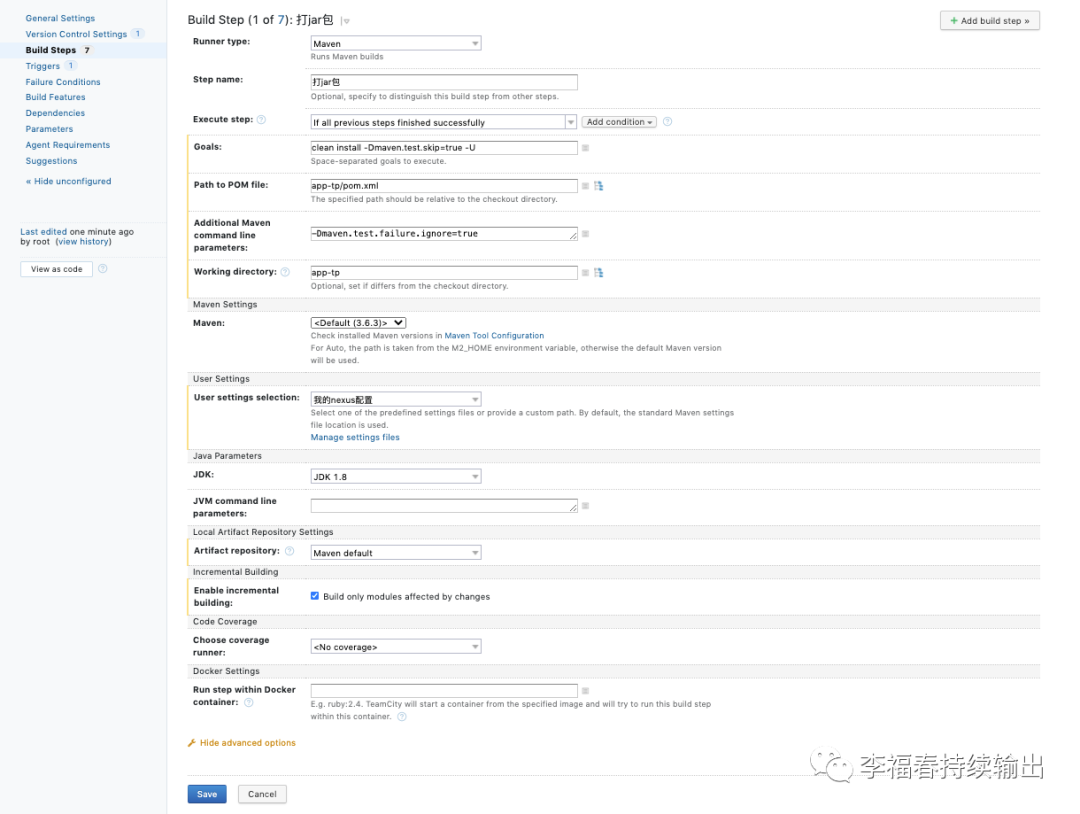1080x814 pixels.
Task: Open Version Control Settings in sidebar
Action: [76, 34]
